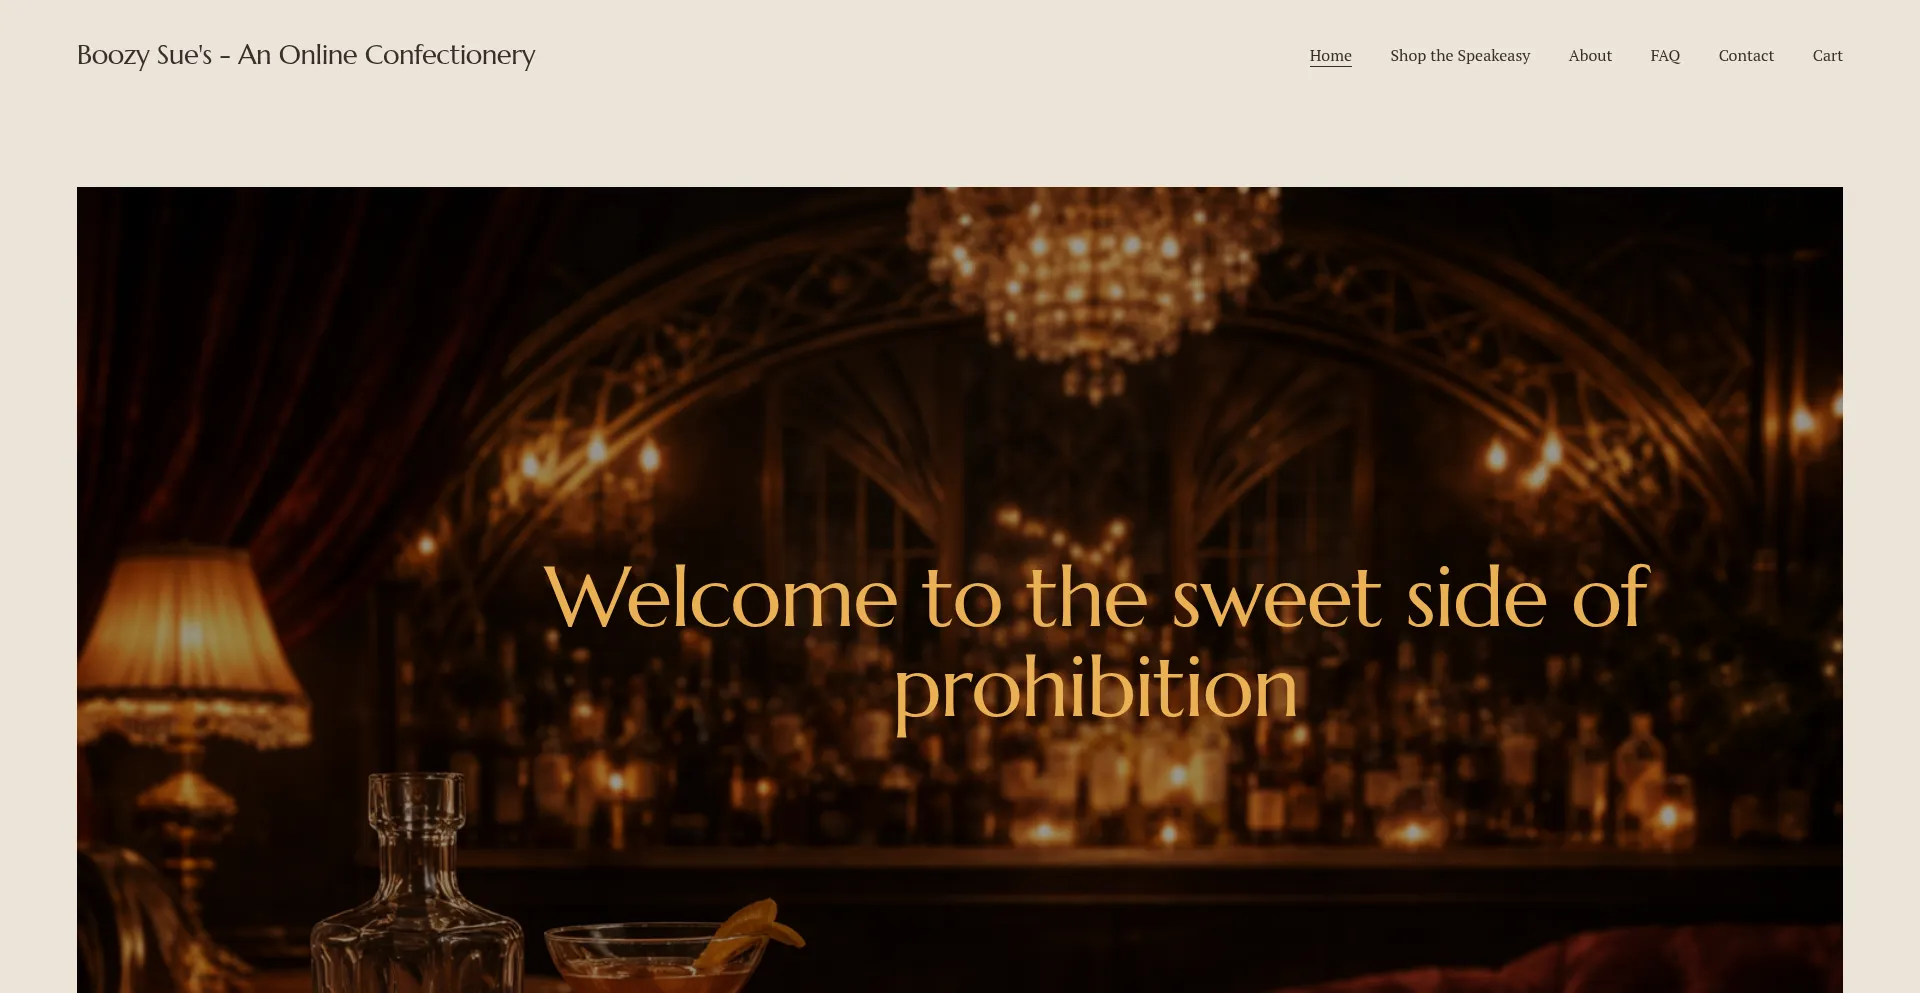Click the Boozy Sue's site title
This screenshot has height=993, width=1920.
(x=306, y=55)
